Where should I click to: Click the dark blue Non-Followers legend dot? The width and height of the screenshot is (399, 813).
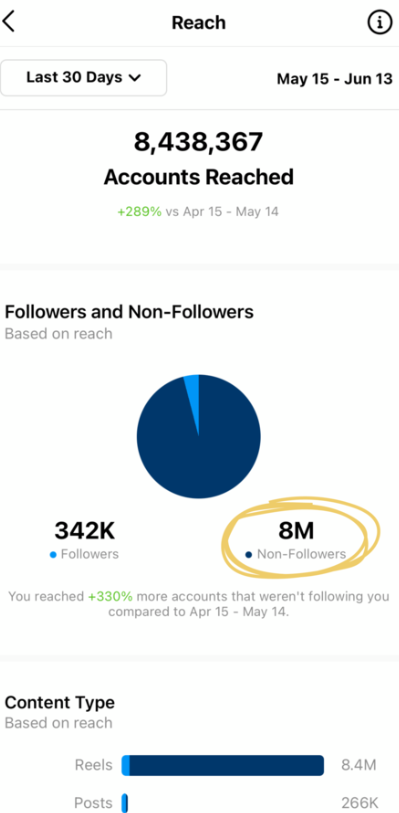249,555
